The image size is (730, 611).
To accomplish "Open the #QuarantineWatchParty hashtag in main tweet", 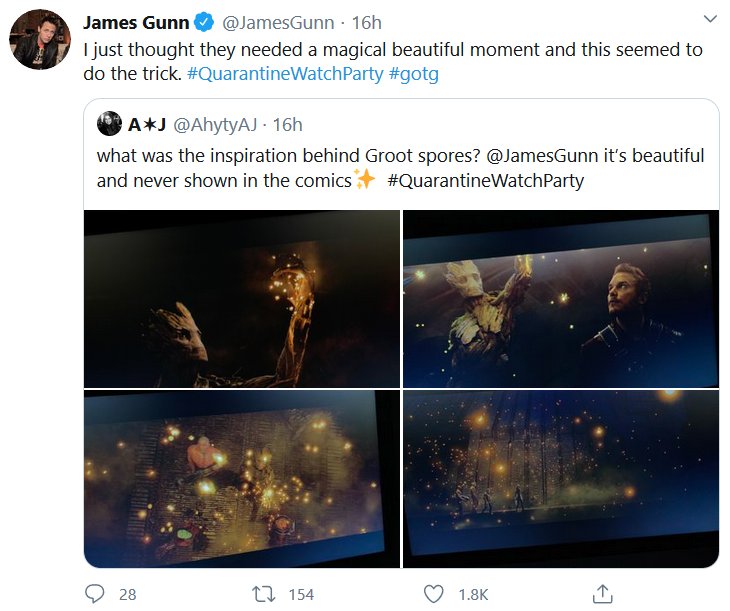I will [x=285, y=75].
